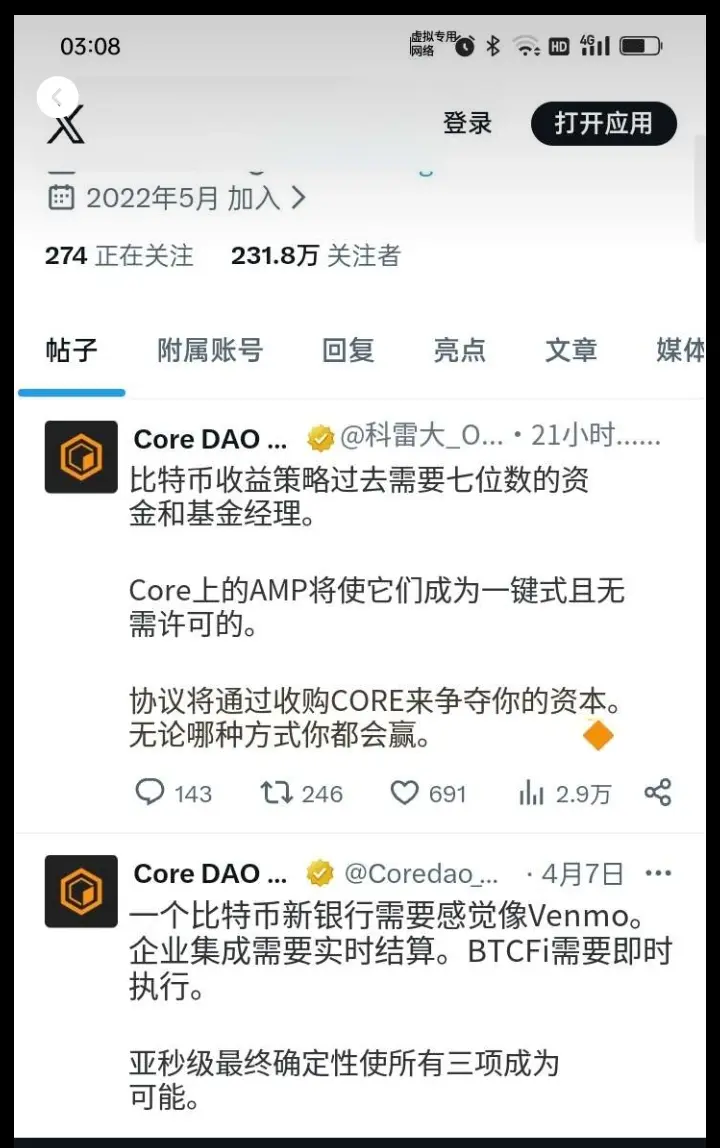View analytics showing 2.9万 views

[564, 793]
